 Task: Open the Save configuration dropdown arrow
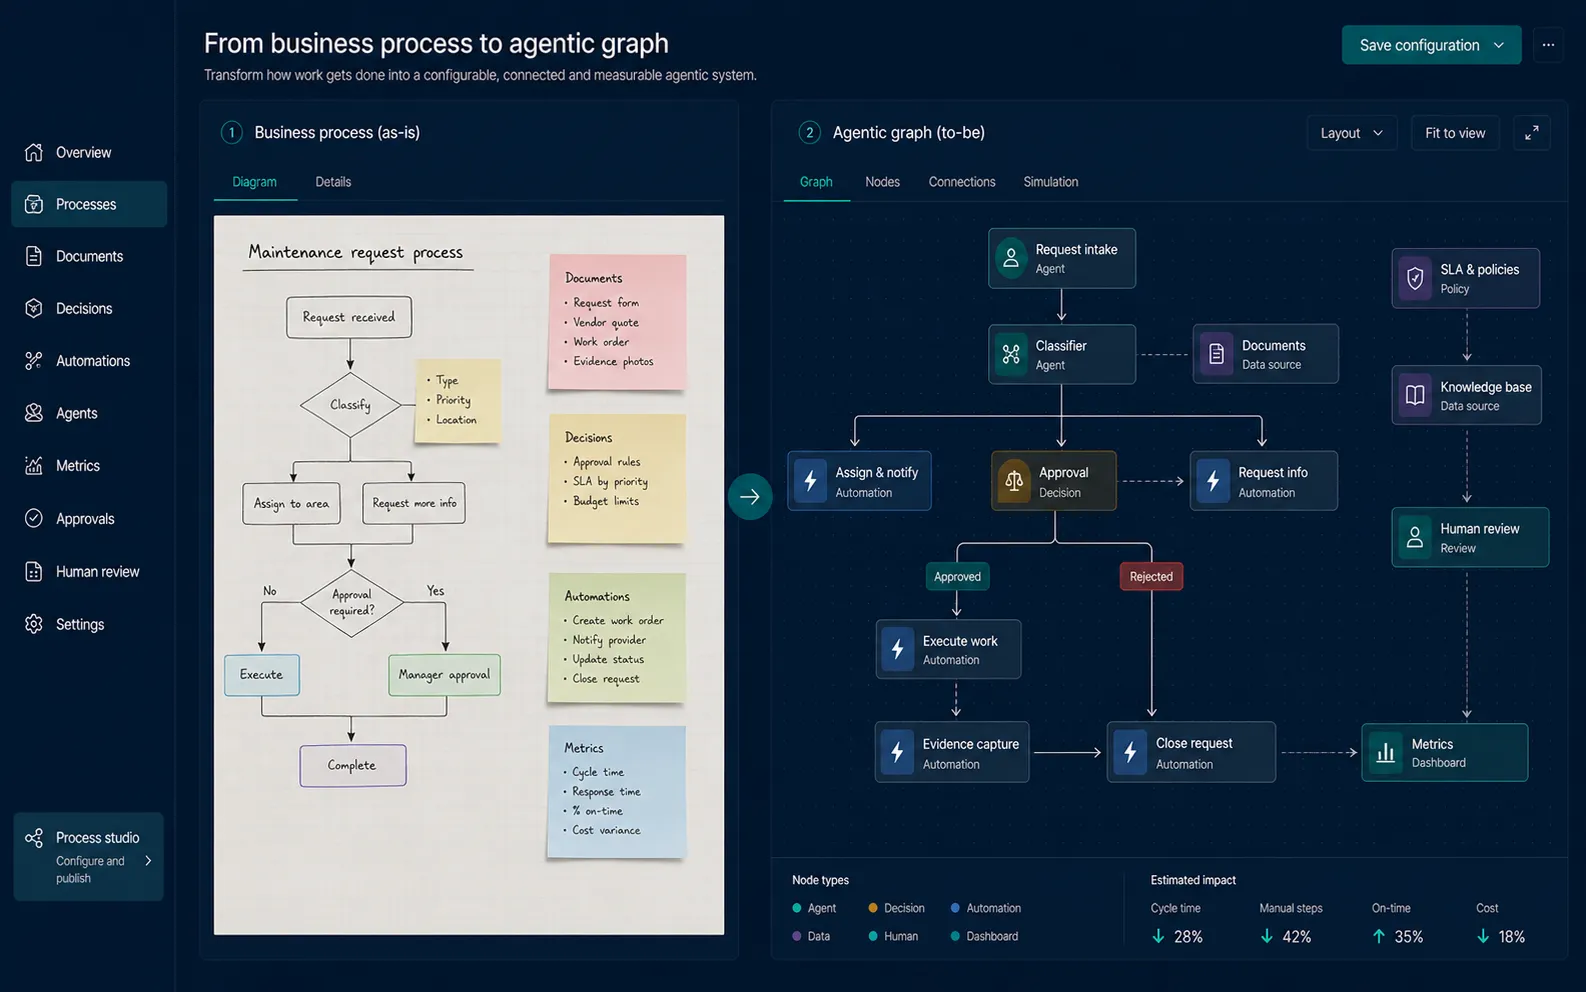coord(1499,45)
